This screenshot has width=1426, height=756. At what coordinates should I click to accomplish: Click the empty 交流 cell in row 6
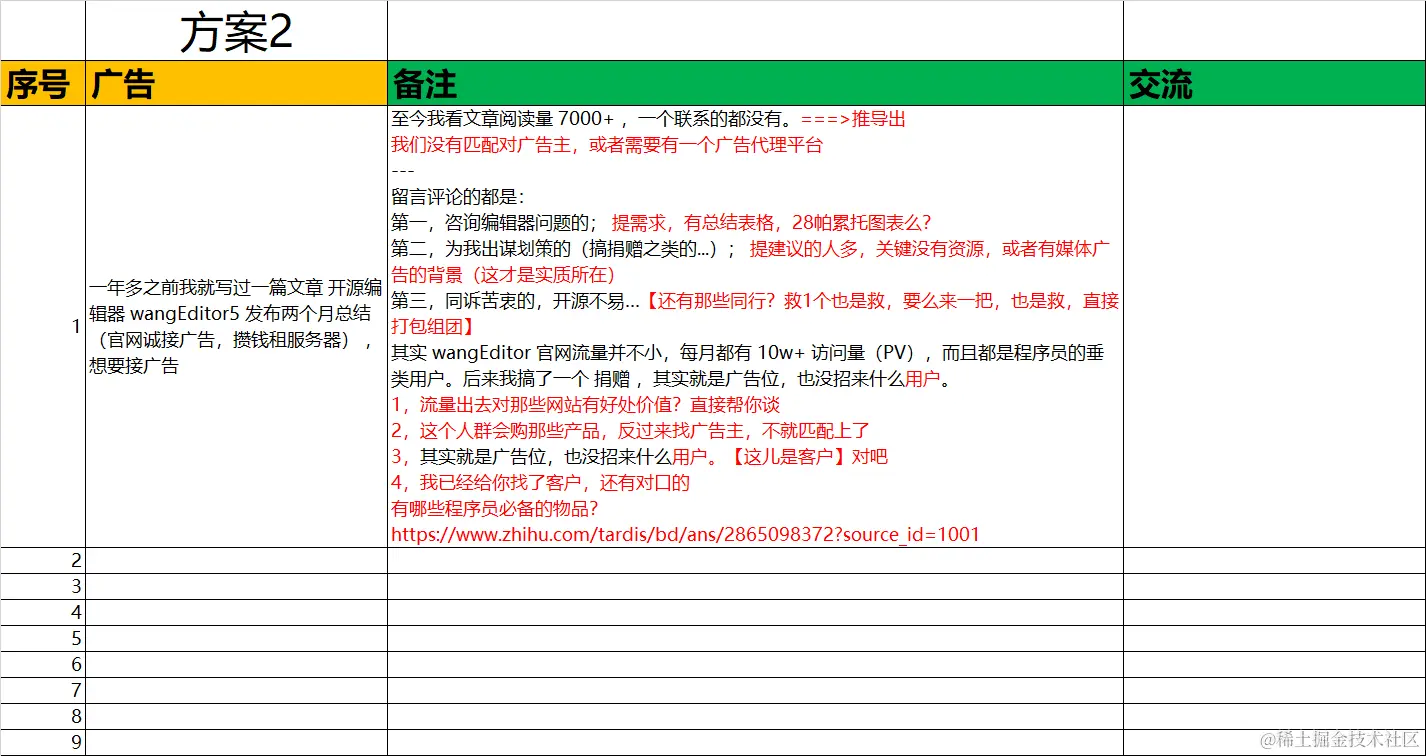point(1275,664)
